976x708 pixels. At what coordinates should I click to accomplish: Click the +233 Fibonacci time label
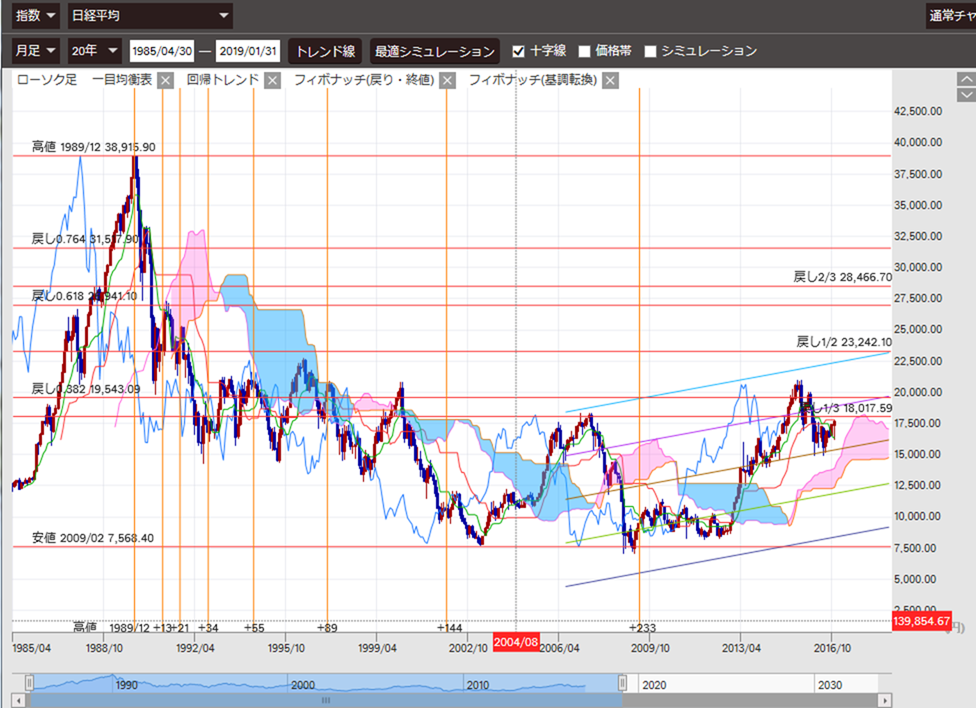[643, 628]
